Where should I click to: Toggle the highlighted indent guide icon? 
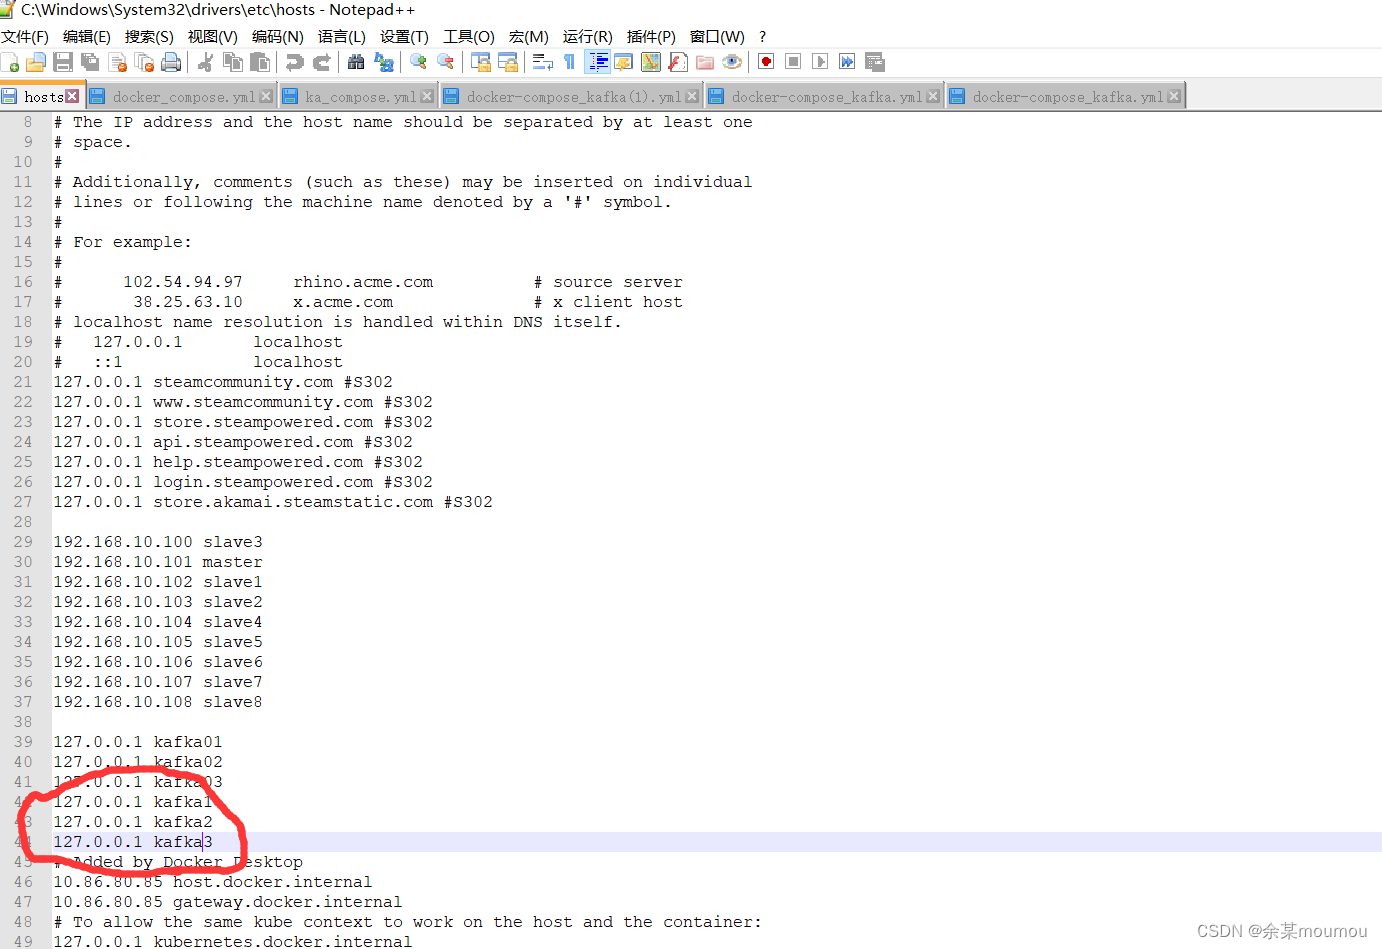pyautogui.click(x=597, y=62)
